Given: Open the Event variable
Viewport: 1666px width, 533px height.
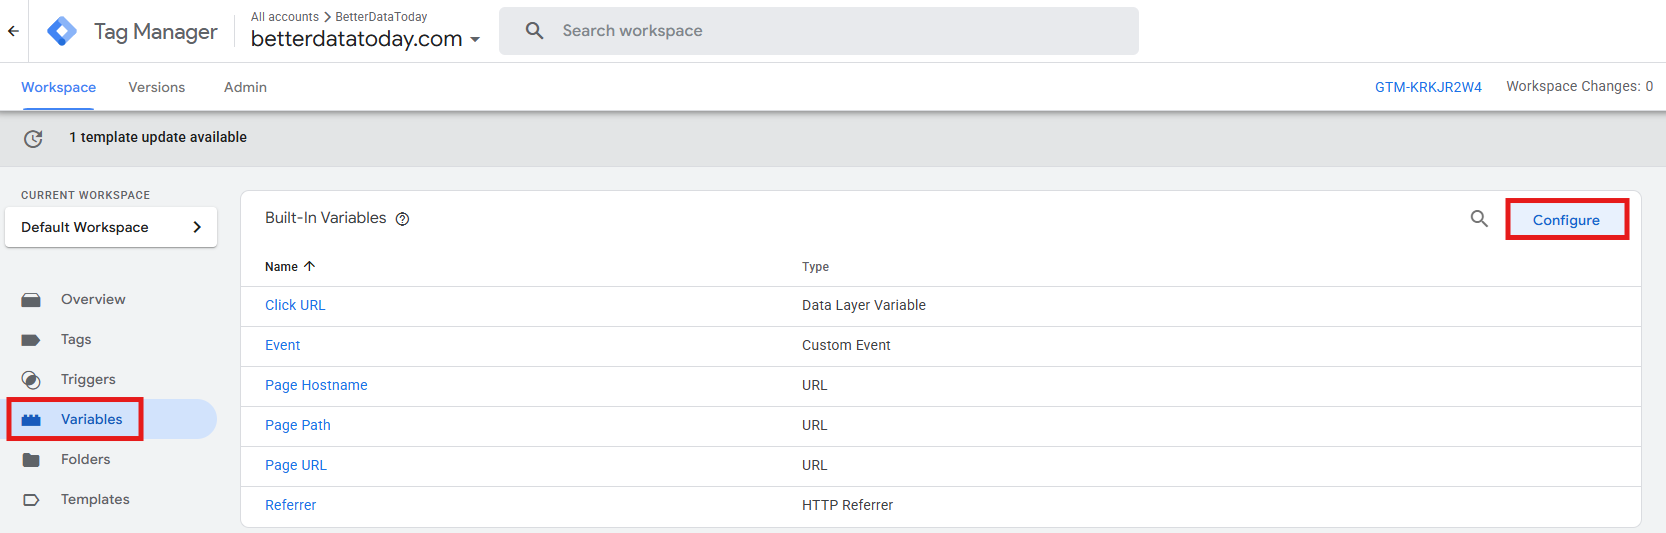Looking at the screenshot, I should 282,345.
